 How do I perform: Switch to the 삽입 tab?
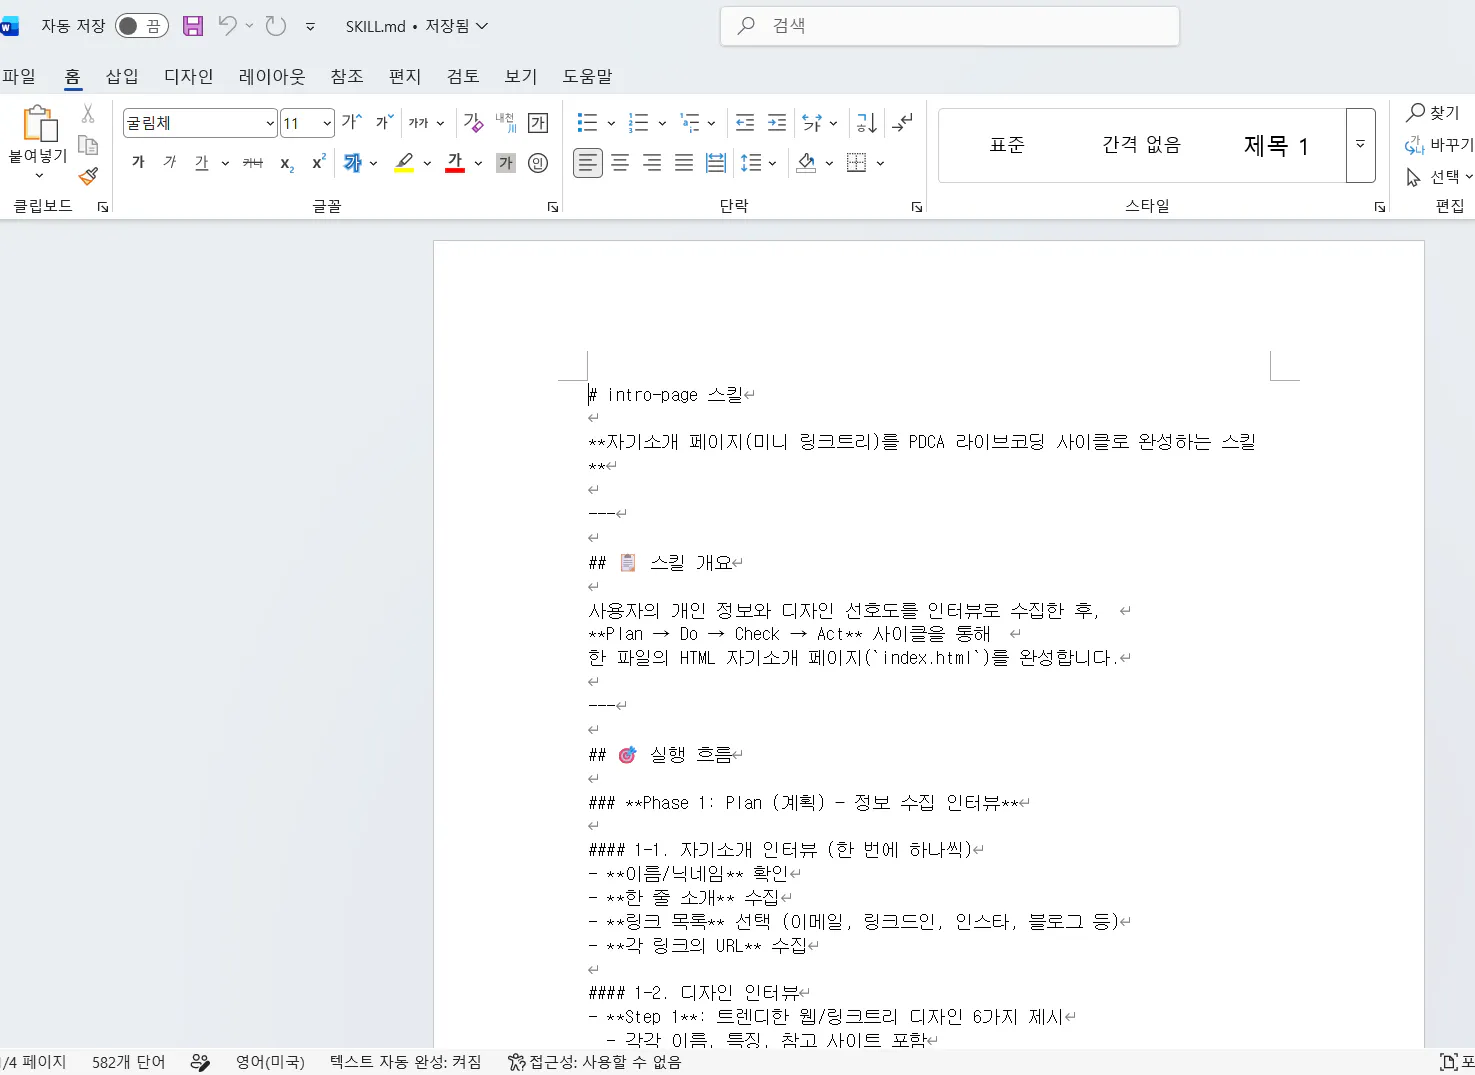point(122,76)
